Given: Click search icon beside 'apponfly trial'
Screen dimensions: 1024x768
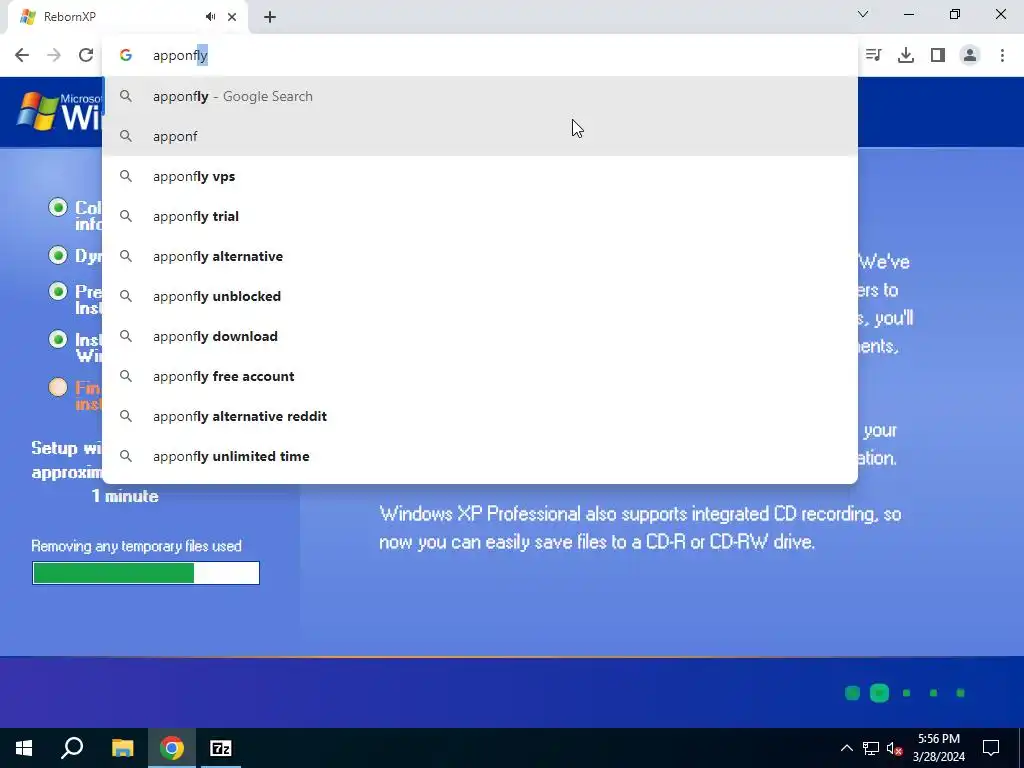Looking at the screenshot, I should pos(126,216).
